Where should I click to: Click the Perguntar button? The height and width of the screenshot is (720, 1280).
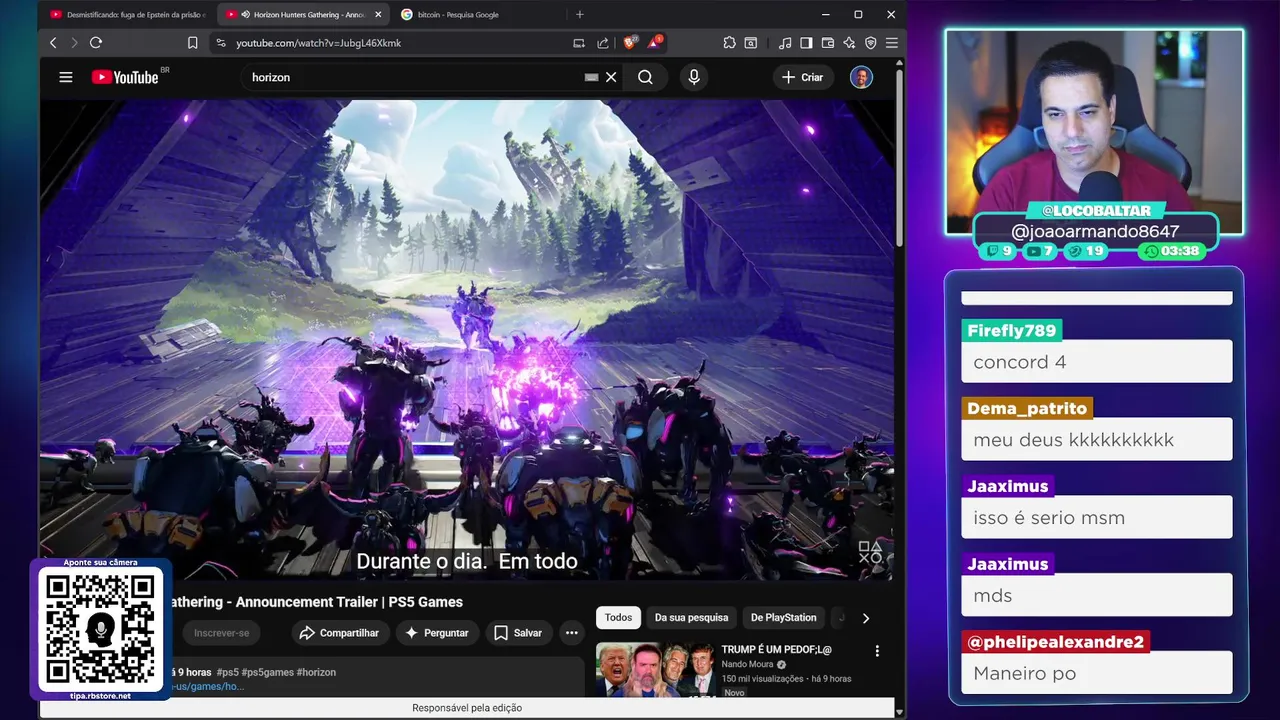pos(436,633)
